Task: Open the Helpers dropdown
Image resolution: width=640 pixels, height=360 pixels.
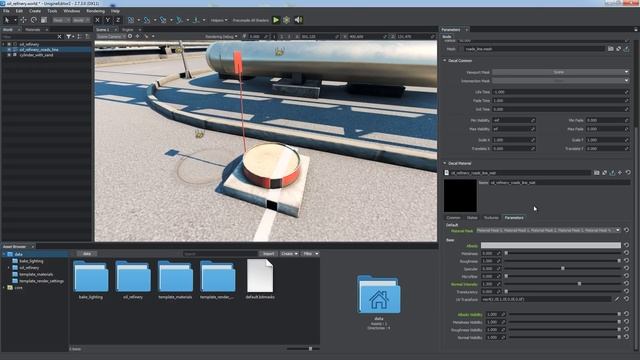Action: pyautogui.click(x=219, y=20)
